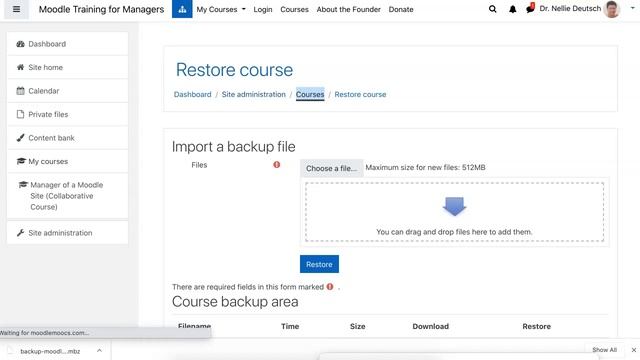Click the Import a backup file heading
Viewport: 640px width, 360px height.
coord(233,147)
